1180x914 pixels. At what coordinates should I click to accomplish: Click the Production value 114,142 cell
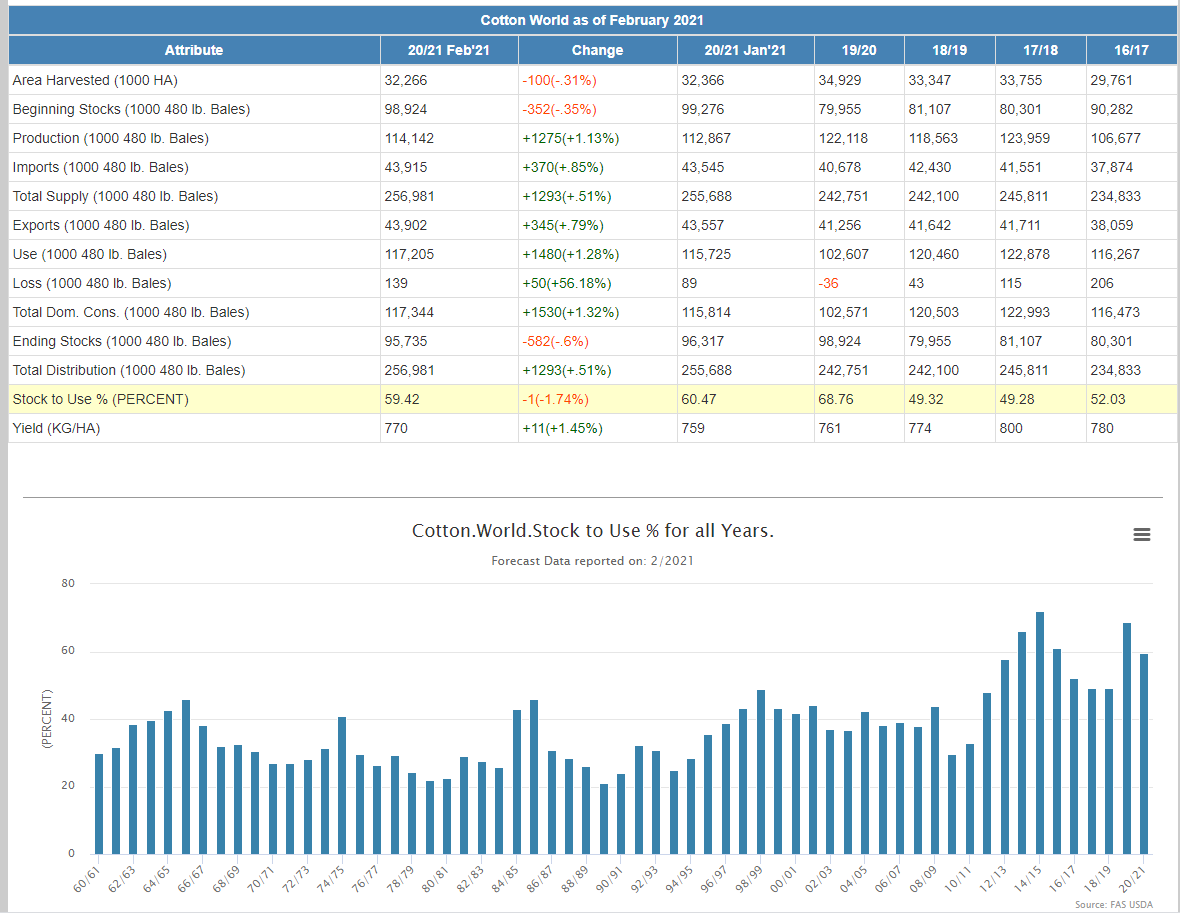[409, 138]
